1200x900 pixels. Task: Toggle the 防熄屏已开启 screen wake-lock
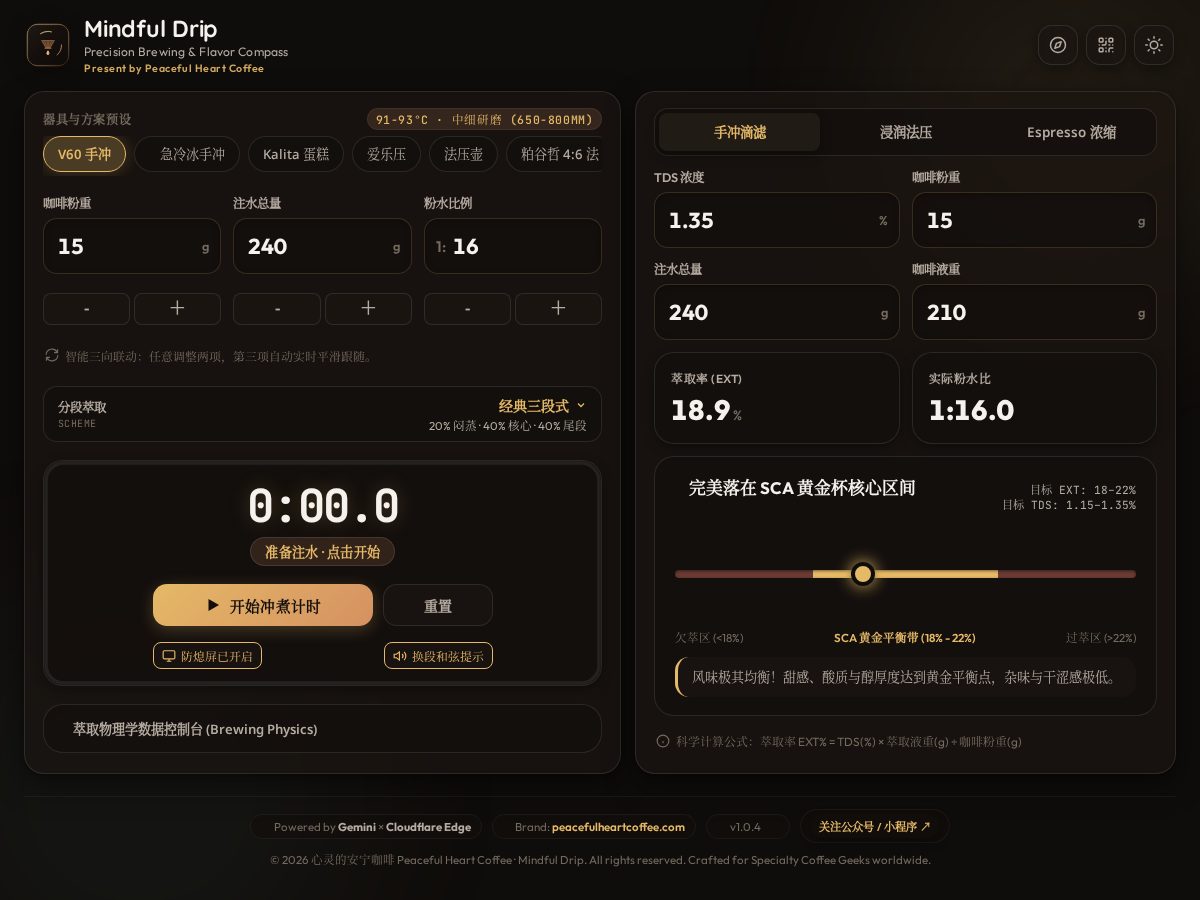click(207, 656)
